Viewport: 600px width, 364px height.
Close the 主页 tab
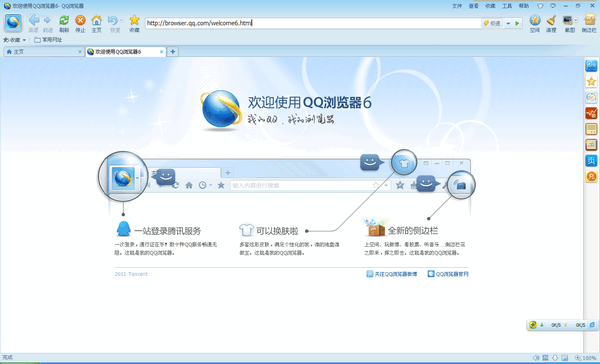point(80,52)
